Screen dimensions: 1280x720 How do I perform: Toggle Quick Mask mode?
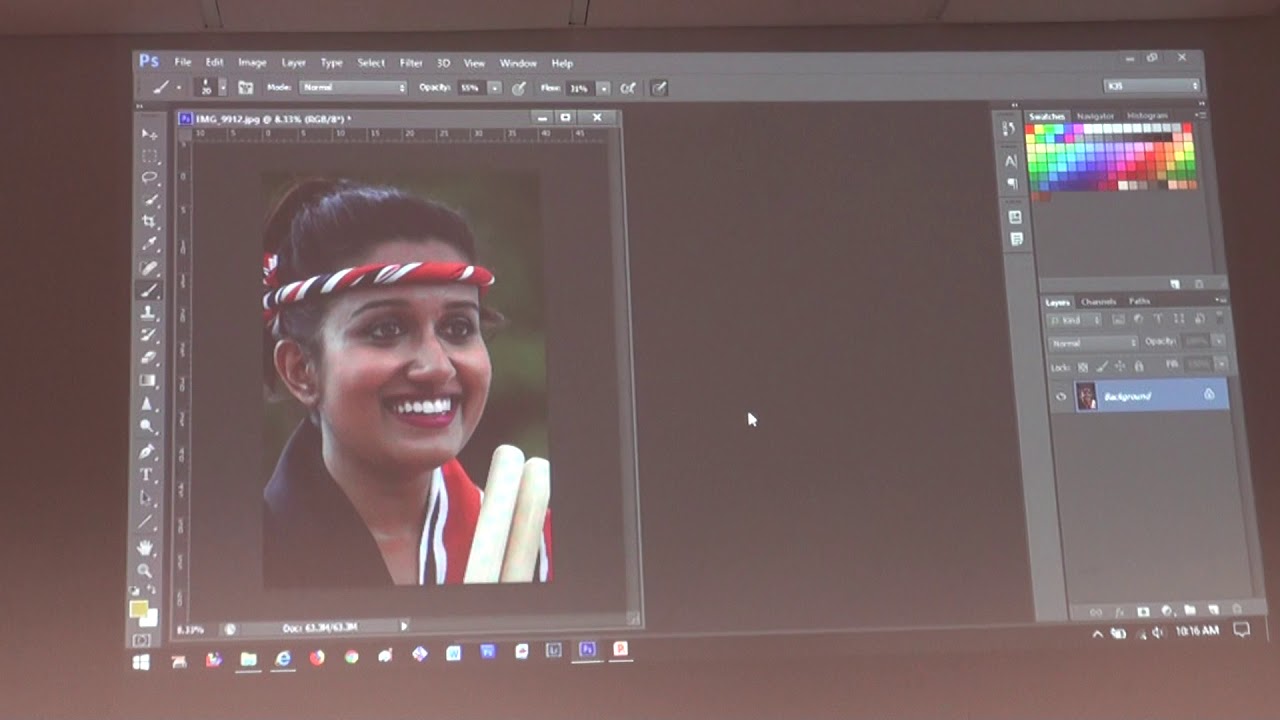tap(140, 640)
